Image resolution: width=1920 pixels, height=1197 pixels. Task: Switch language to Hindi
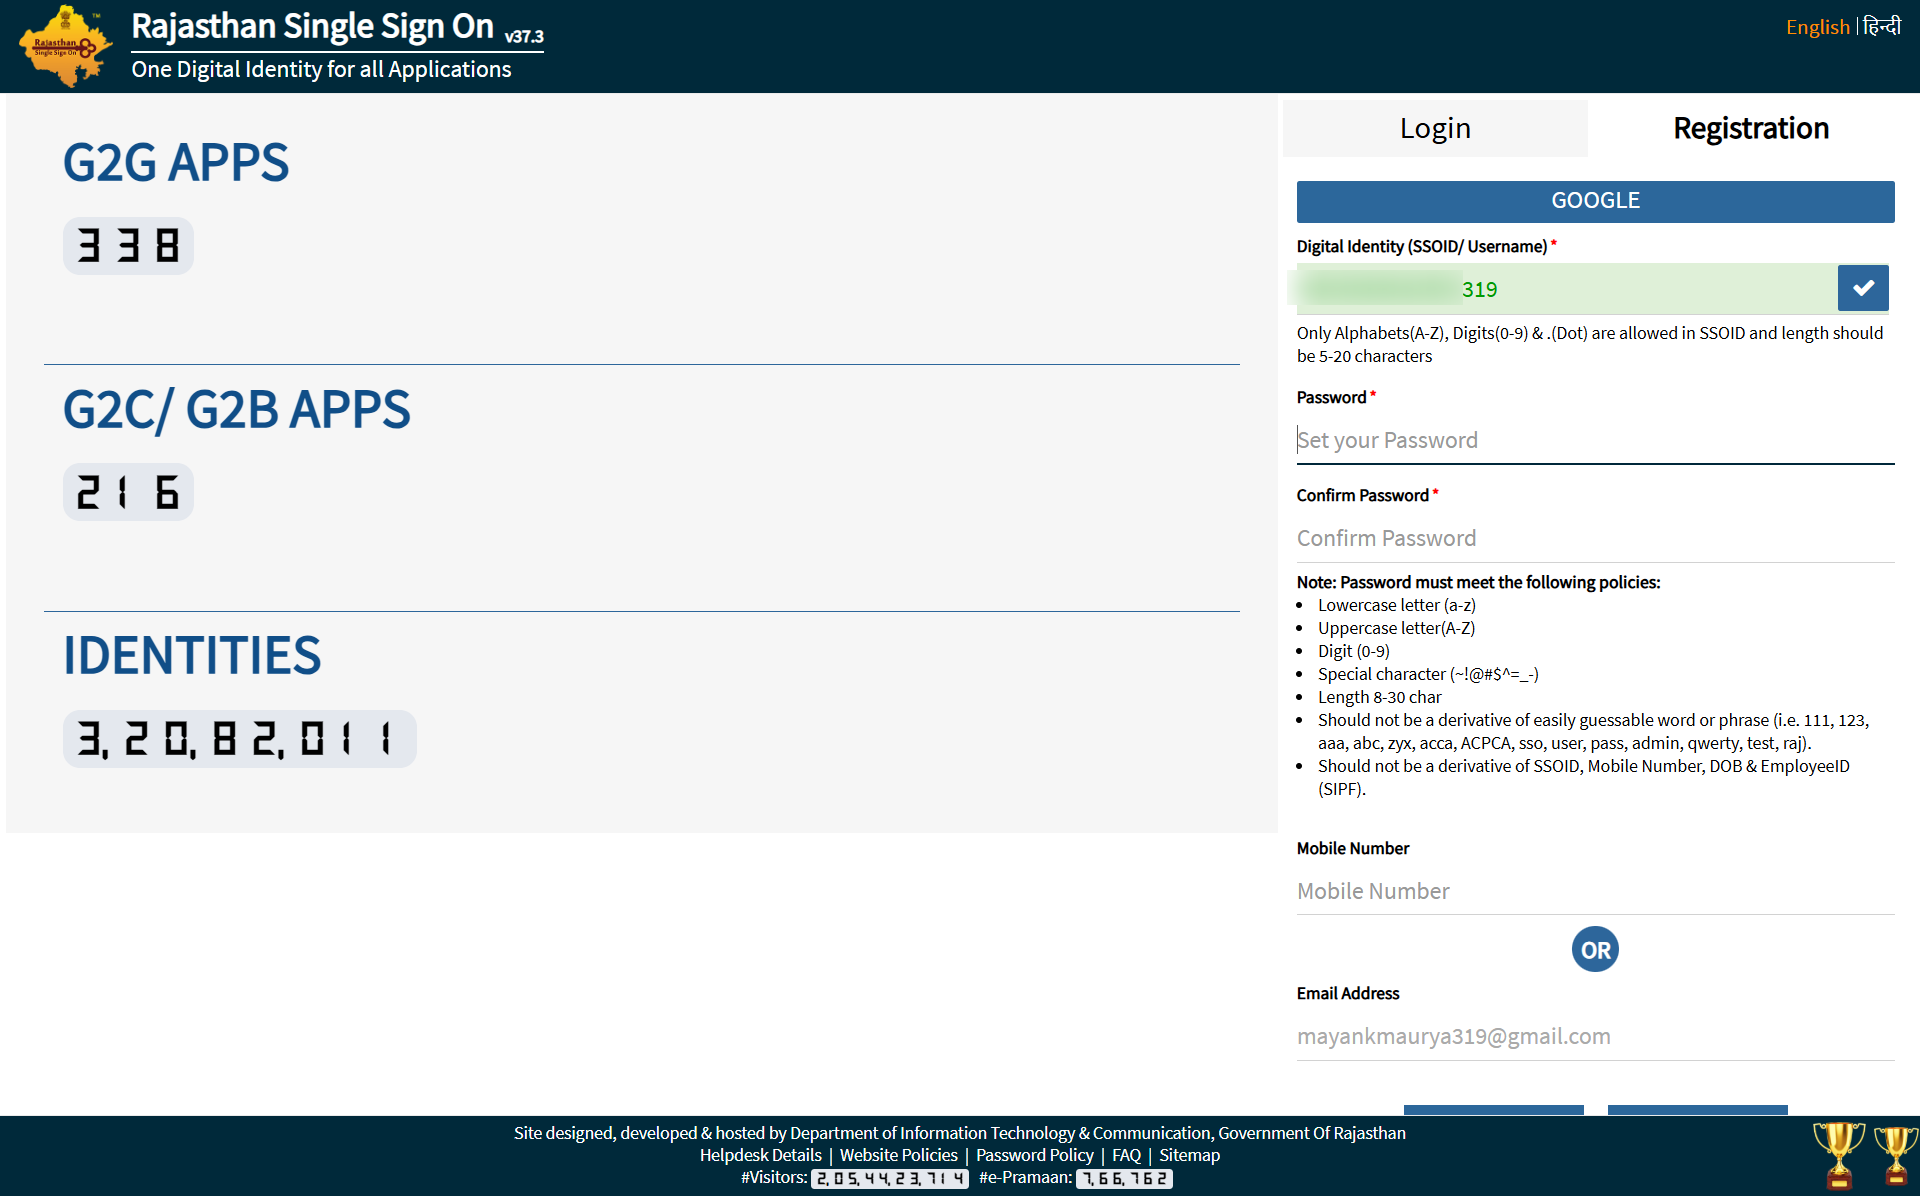1882,27
